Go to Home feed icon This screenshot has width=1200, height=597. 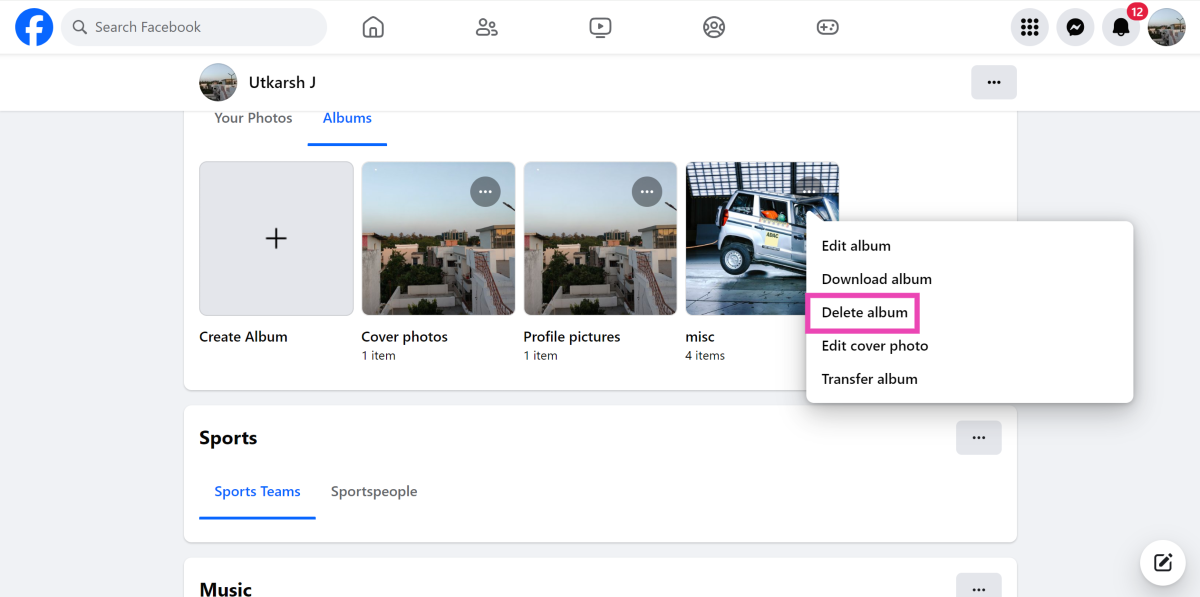[373, 27]
